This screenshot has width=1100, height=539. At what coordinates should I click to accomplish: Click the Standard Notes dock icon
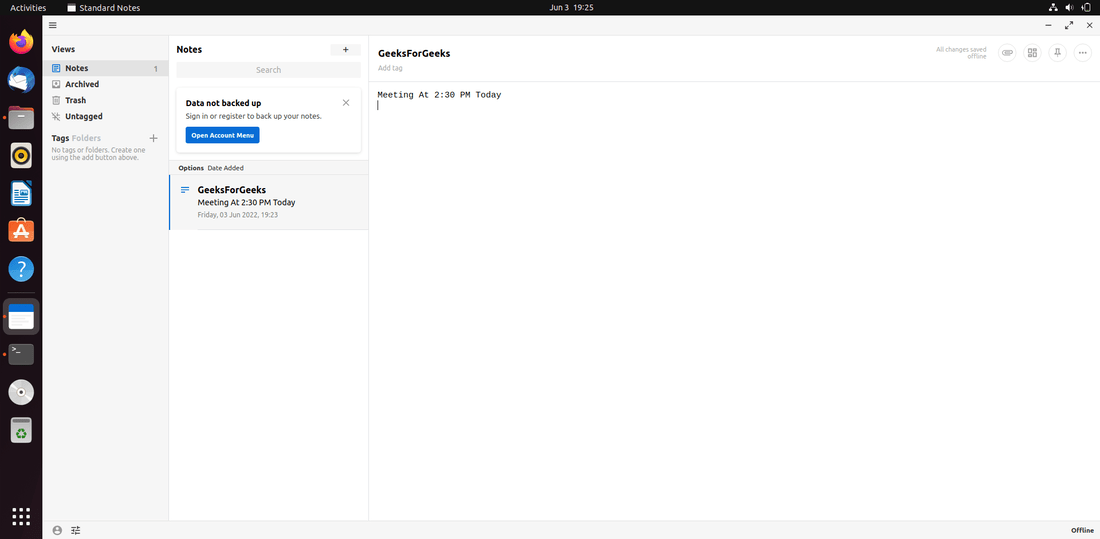point(21,317)
